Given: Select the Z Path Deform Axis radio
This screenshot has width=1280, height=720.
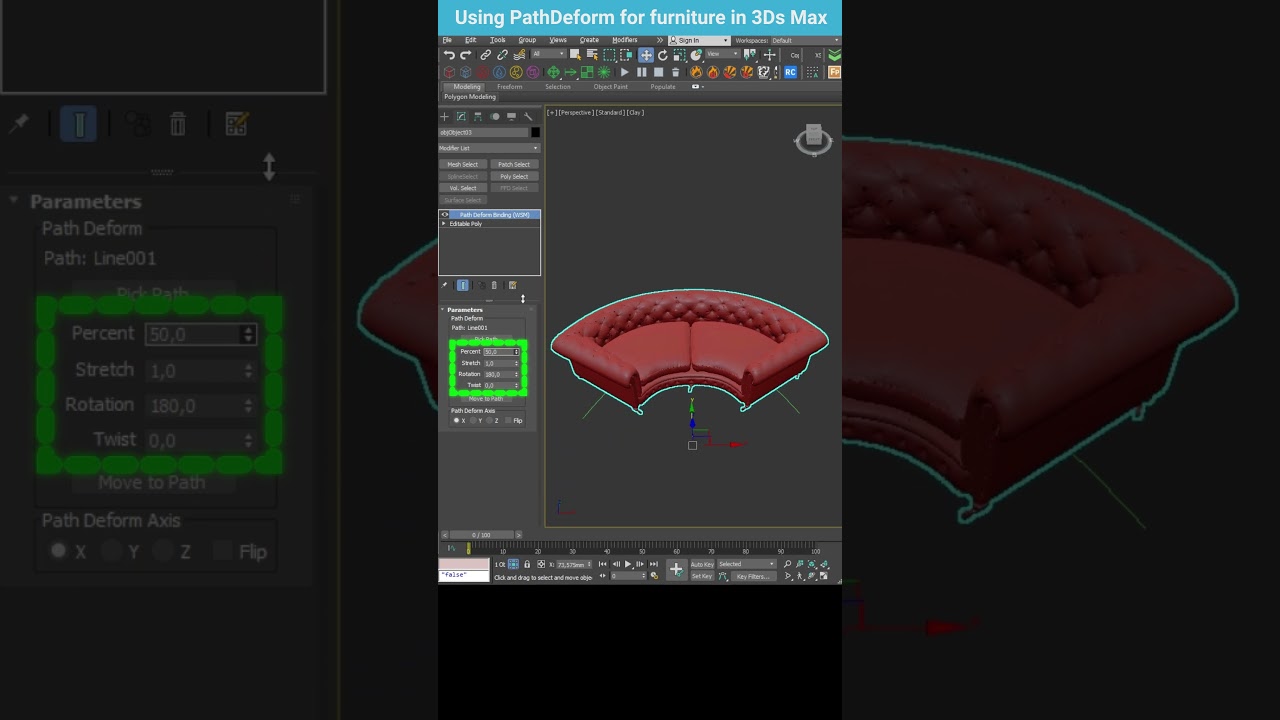Looking at the screenshot, I should point(490,420).
